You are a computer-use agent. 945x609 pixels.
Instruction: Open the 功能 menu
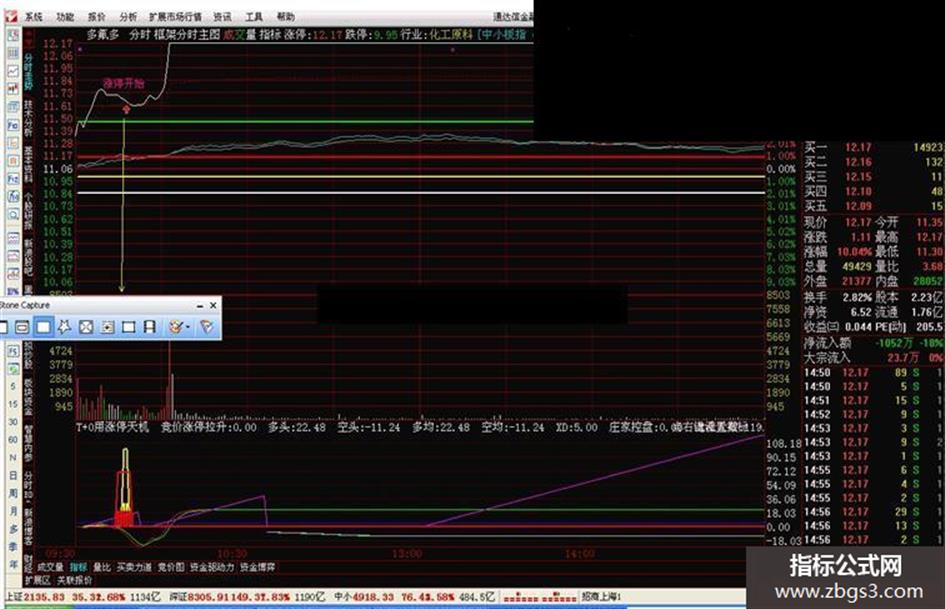(x=65, y=17)
